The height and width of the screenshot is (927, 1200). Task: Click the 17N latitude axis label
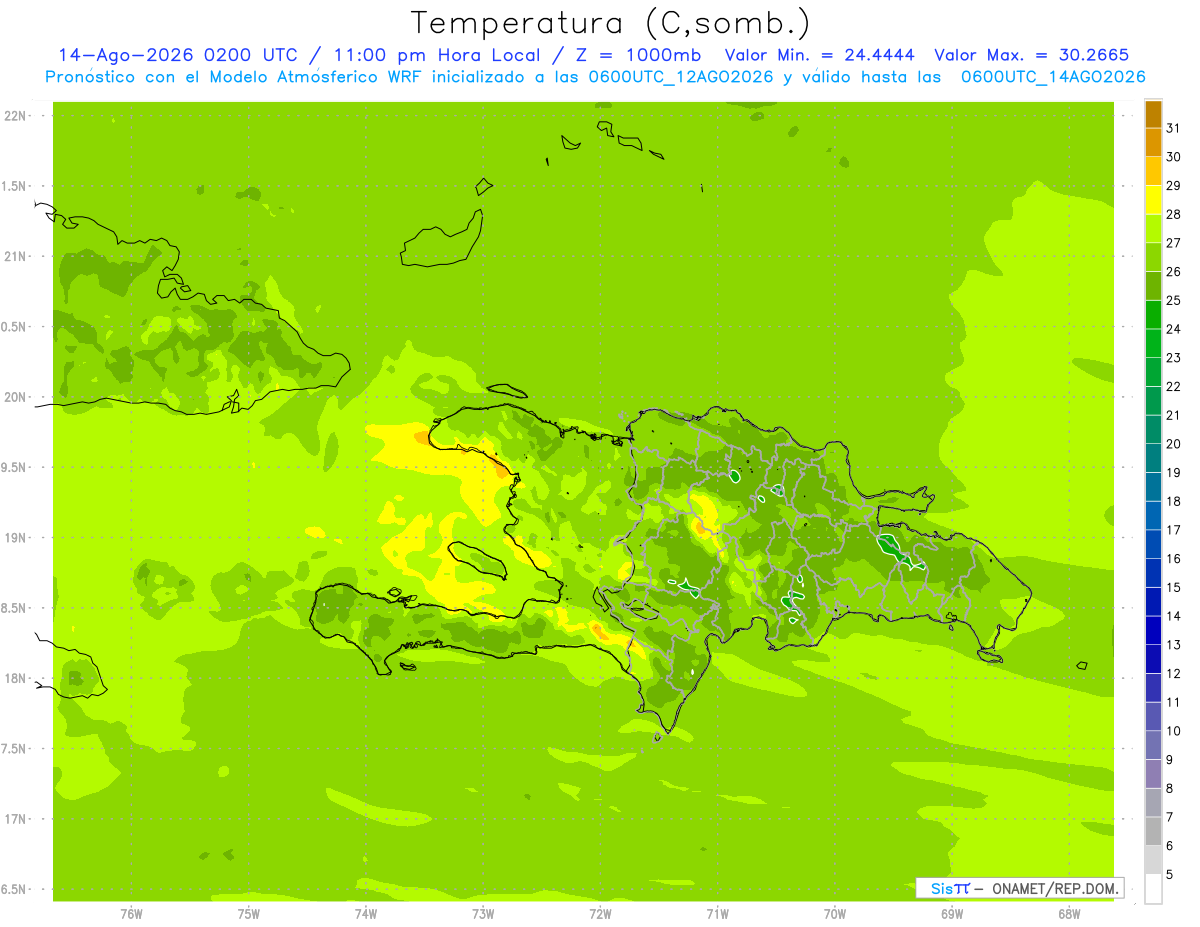click(x=15, y=820)
